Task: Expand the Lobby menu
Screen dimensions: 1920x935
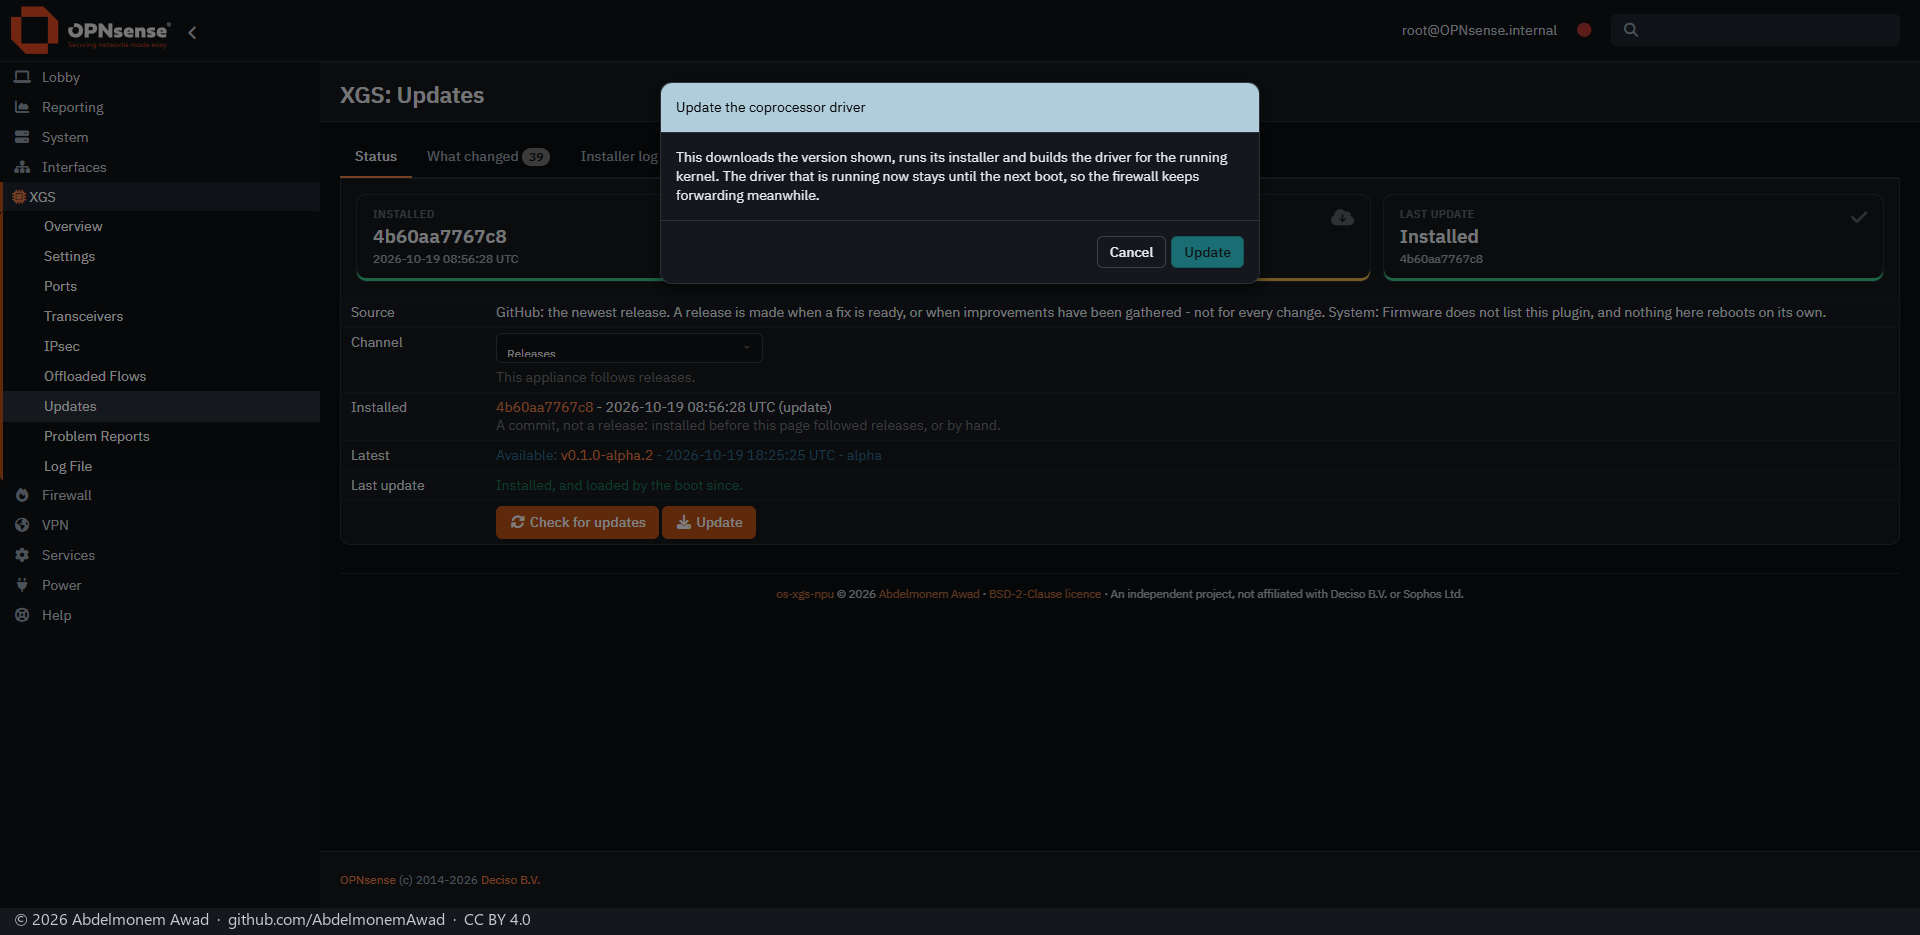Action: click(x=160, y=77)
